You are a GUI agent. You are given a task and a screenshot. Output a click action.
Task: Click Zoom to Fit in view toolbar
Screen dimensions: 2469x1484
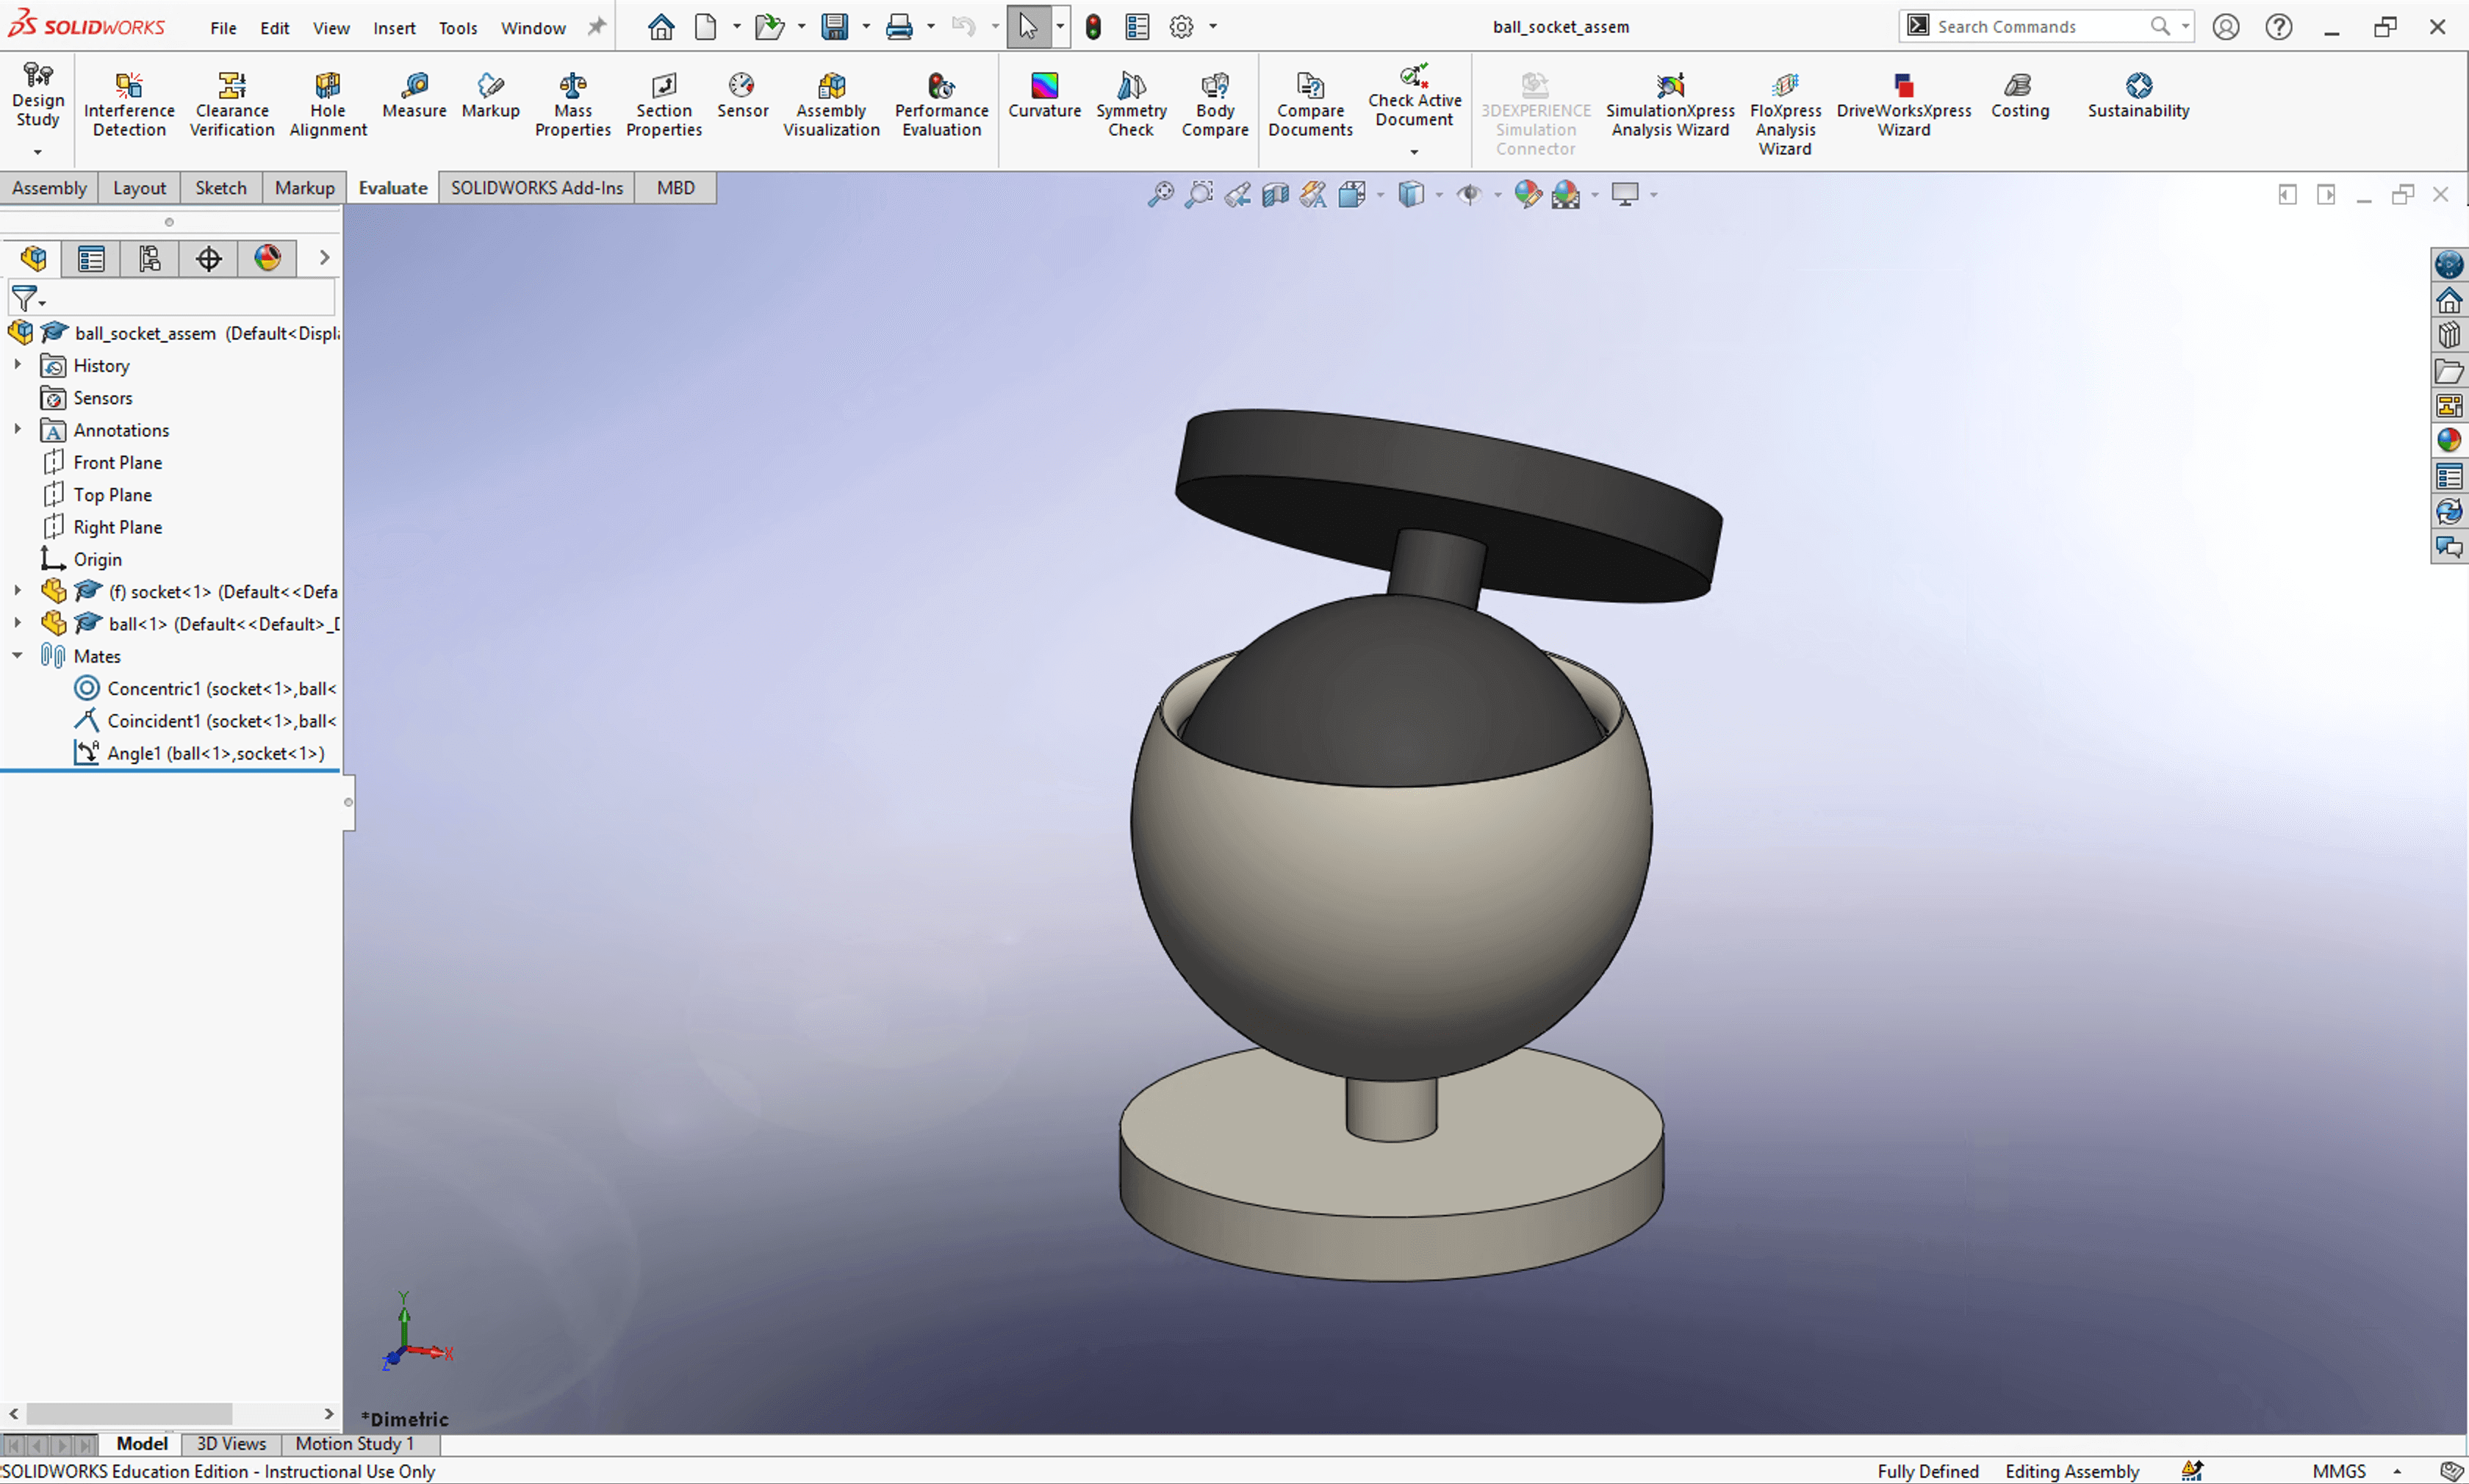1160,194
